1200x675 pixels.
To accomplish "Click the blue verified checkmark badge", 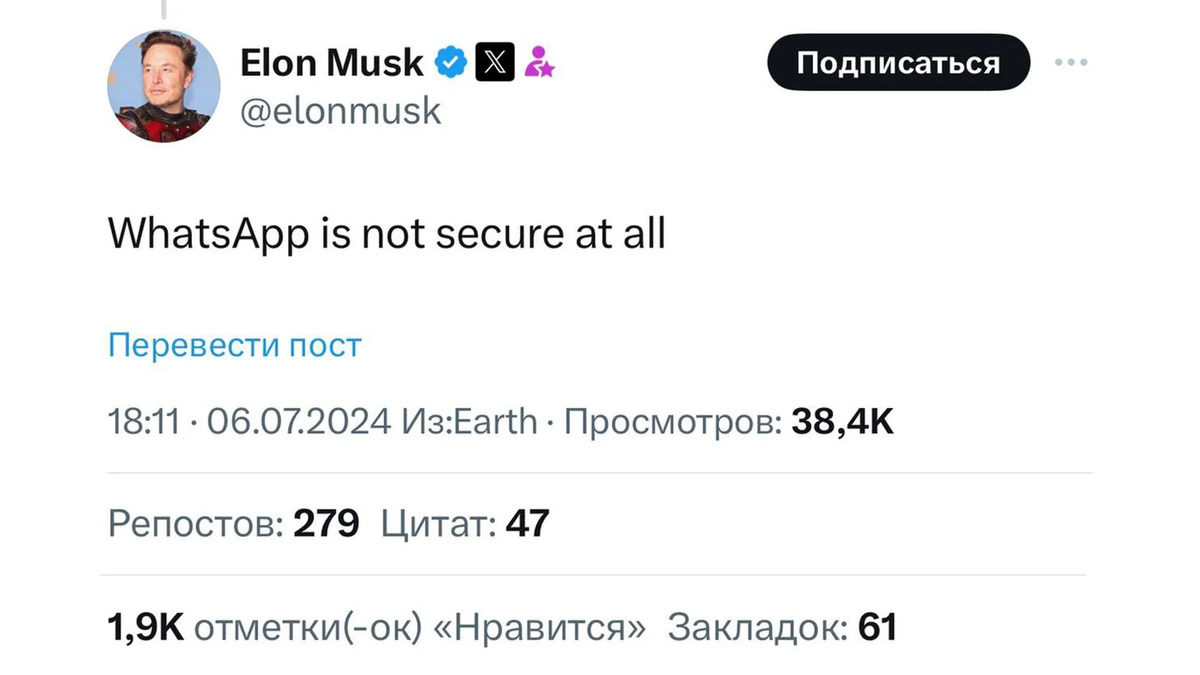I will point(451,63).
